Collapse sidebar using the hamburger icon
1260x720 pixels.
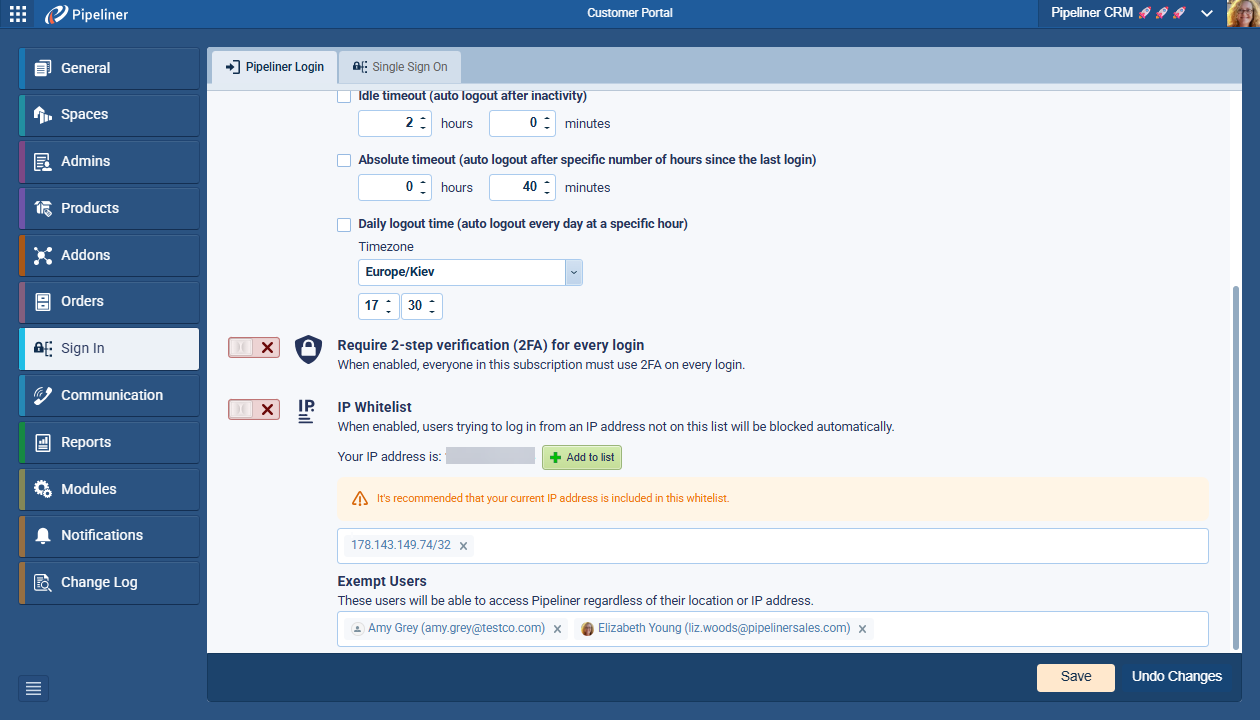click(33, 688)
